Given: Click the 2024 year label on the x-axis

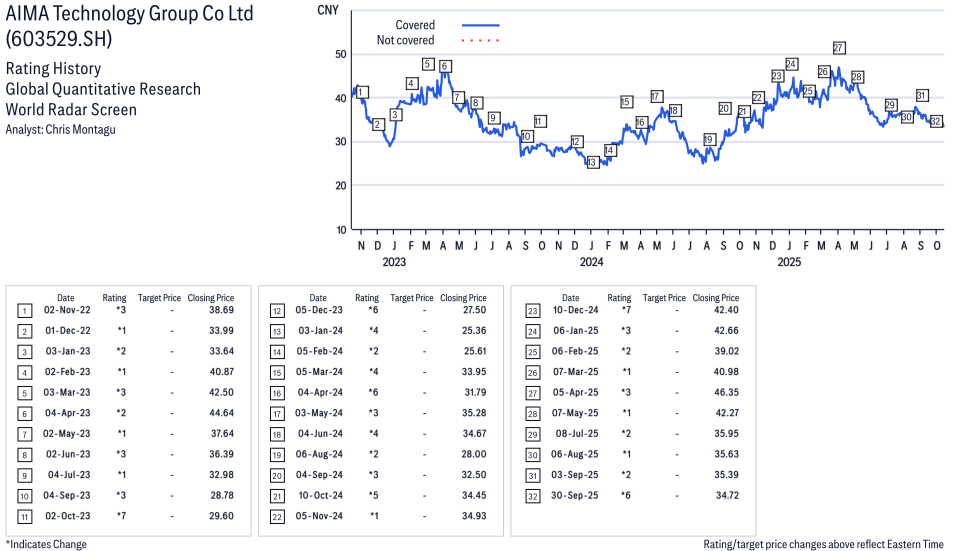Looking at the screenshot, I should [x=591, y=263].
